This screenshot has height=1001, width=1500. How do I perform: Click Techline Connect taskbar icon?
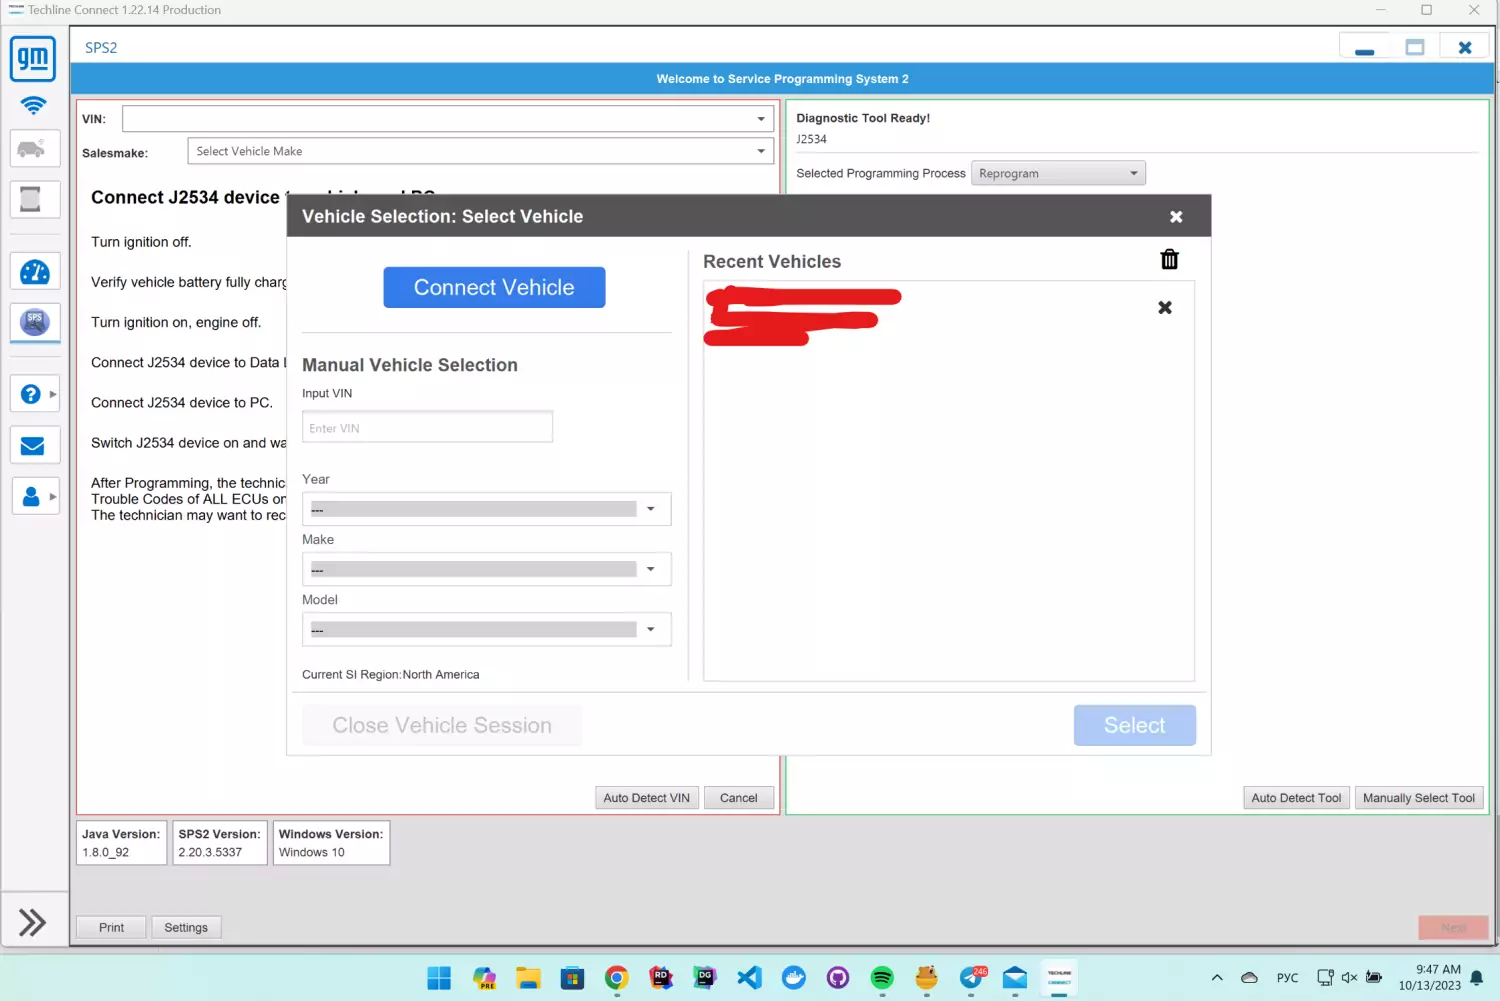[x=1059, y=978]
